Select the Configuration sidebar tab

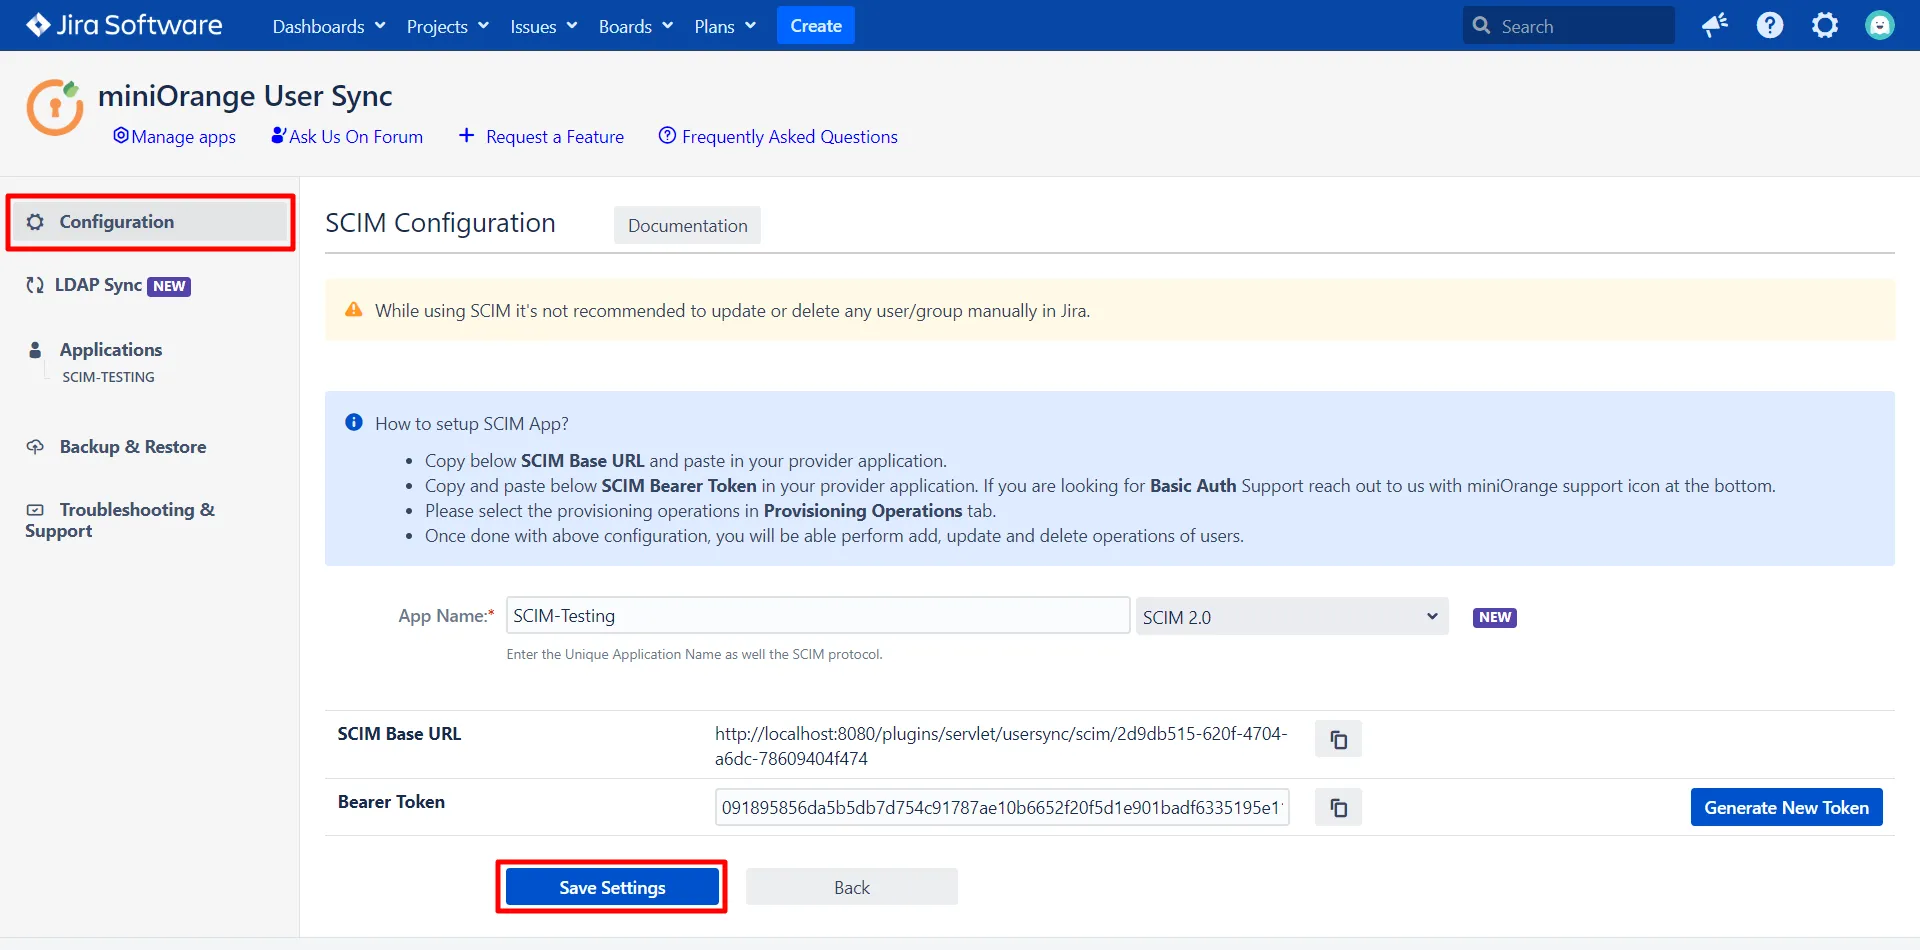[x=150, y=222]
